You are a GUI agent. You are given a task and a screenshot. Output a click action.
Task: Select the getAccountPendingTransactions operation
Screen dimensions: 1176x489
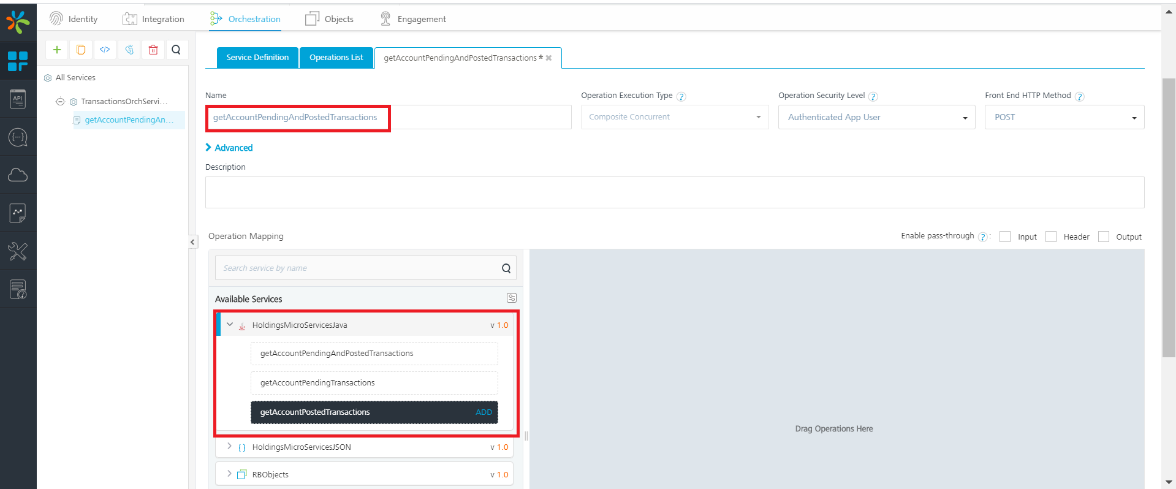point(373,382)
